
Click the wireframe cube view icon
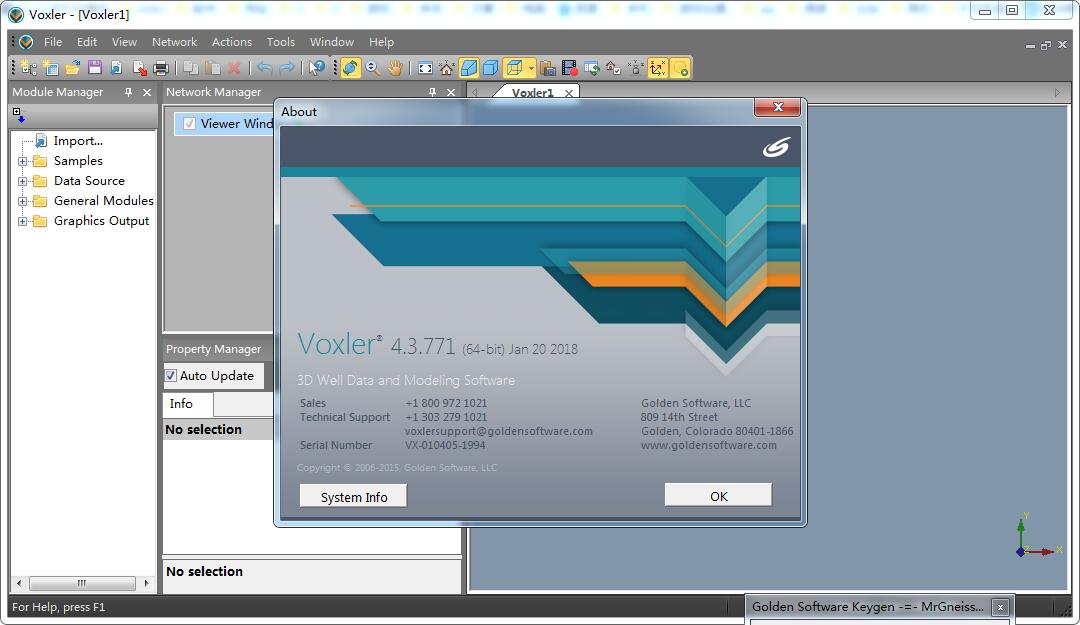point(514,68)
